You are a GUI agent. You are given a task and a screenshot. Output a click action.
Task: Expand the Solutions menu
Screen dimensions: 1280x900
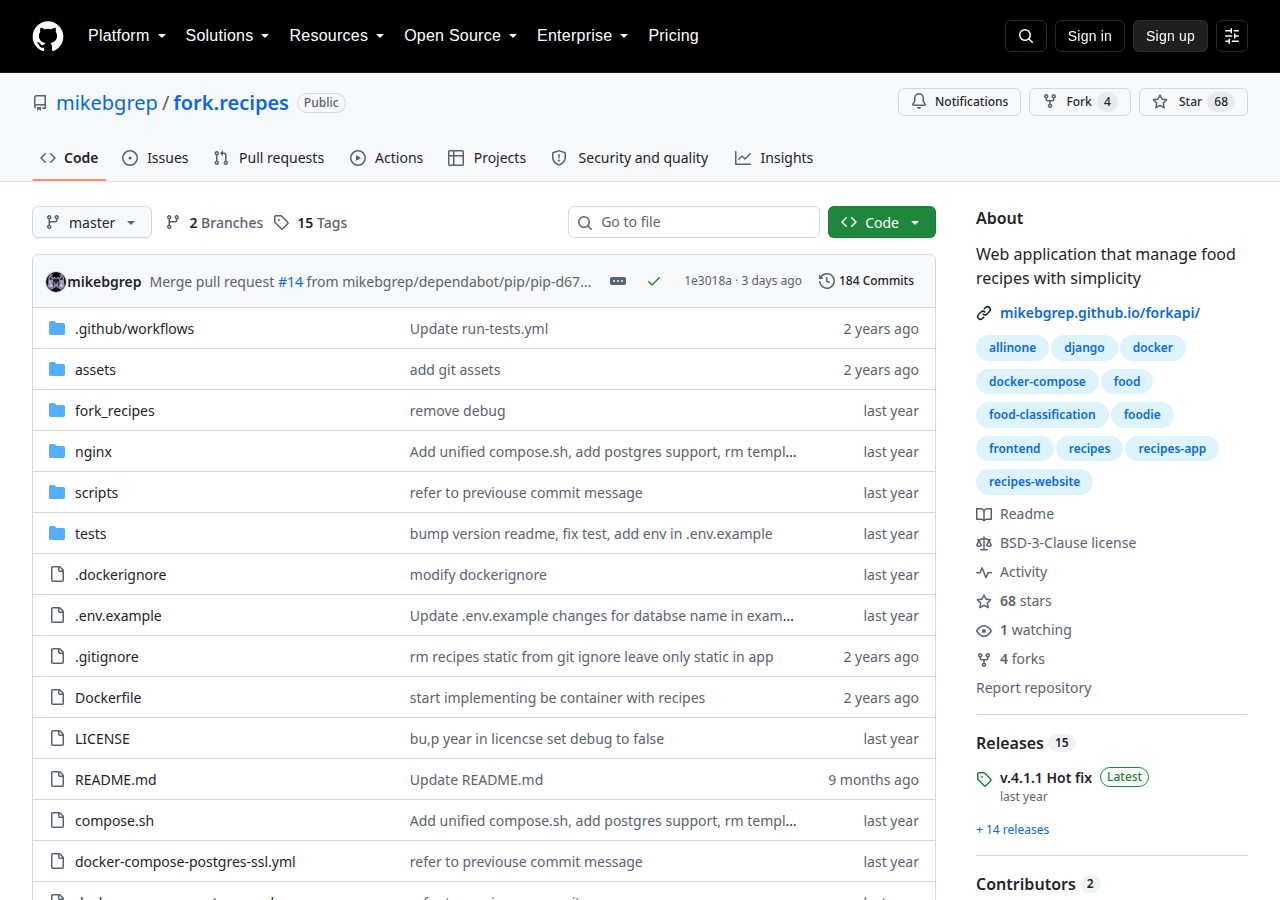(x=227, y=35)
